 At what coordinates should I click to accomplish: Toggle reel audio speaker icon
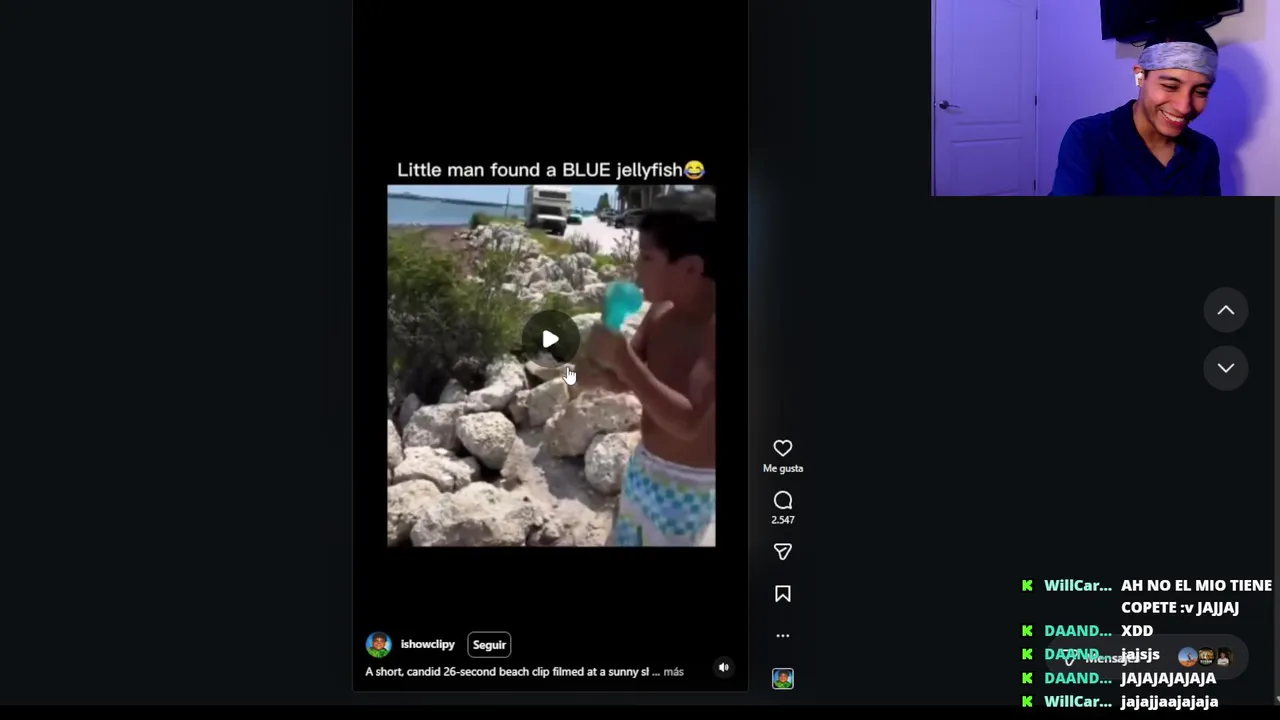point(723,667)
